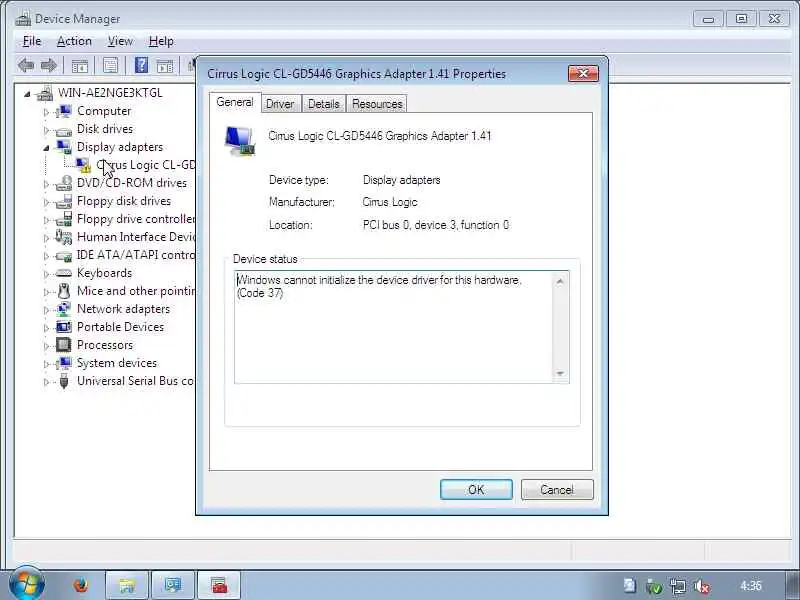The width and height of the screenshot is (800, 600).
Task: Expand the Computer tree node
Action: [46, 112]
